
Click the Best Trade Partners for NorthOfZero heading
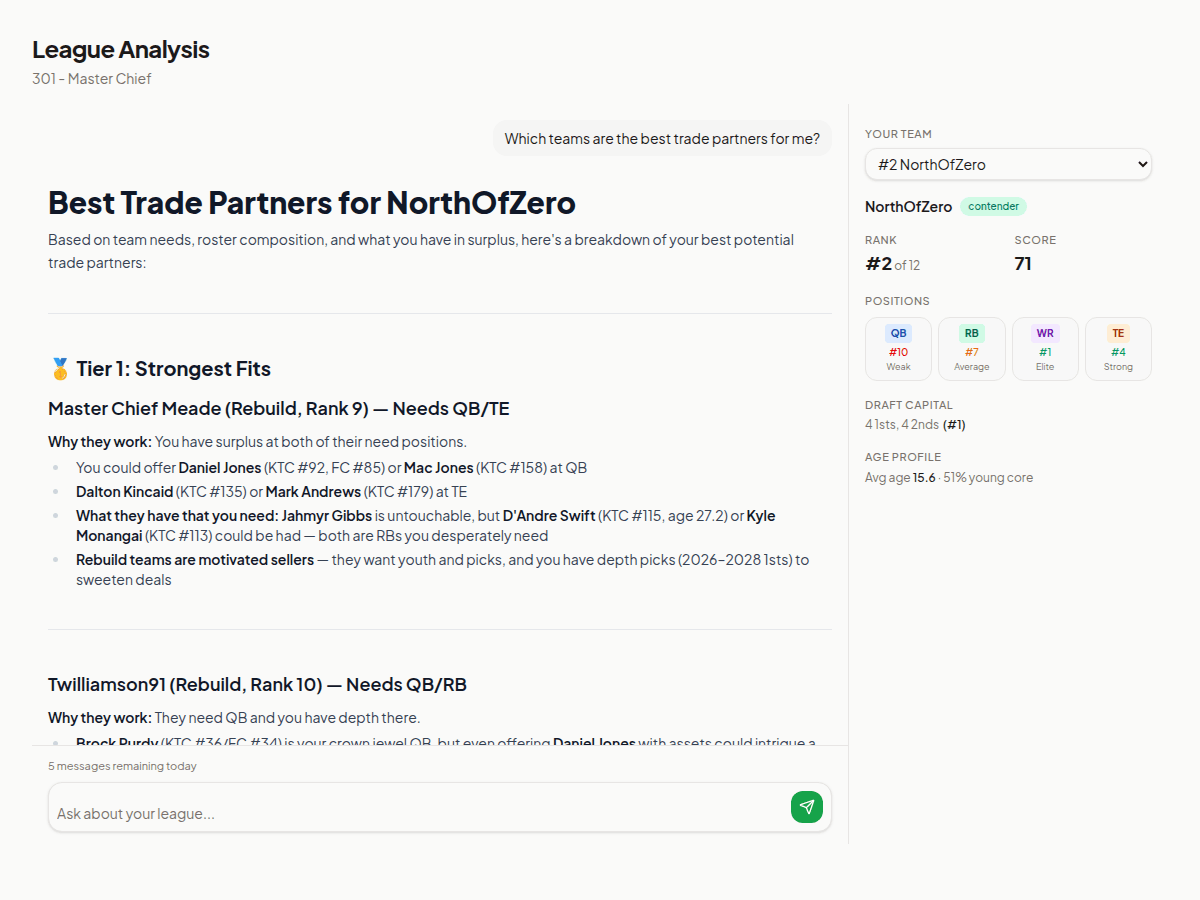(312, 203)
